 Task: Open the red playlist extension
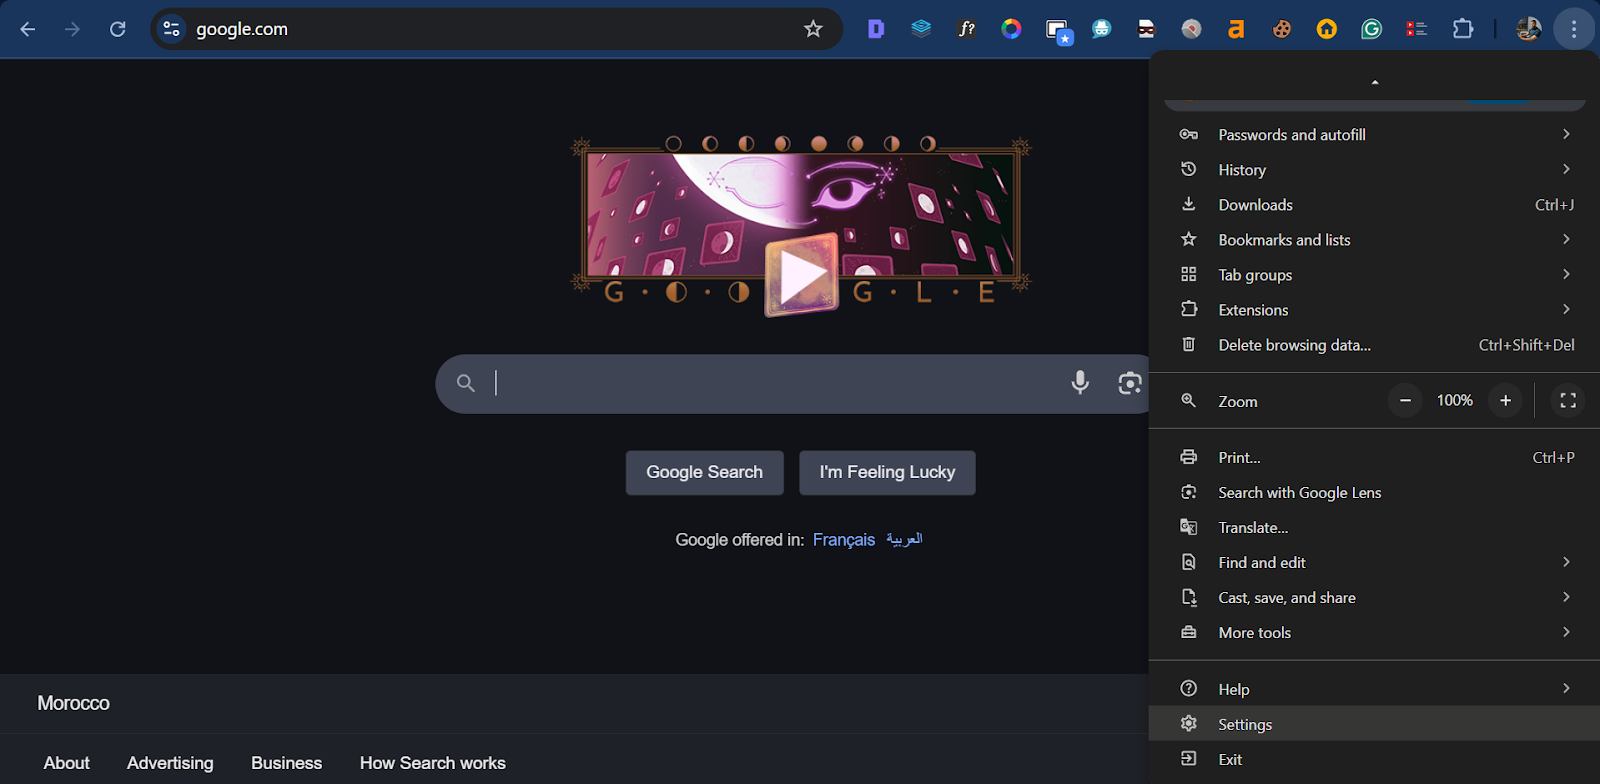(1416, 29)
